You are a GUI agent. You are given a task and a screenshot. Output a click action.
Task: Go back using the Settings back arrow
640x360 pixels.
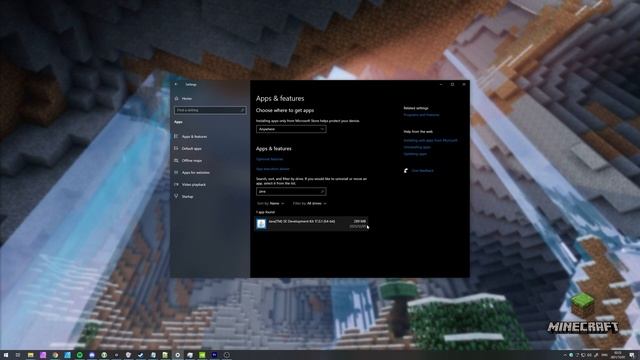pyautogui.click(x=176, y=84)
